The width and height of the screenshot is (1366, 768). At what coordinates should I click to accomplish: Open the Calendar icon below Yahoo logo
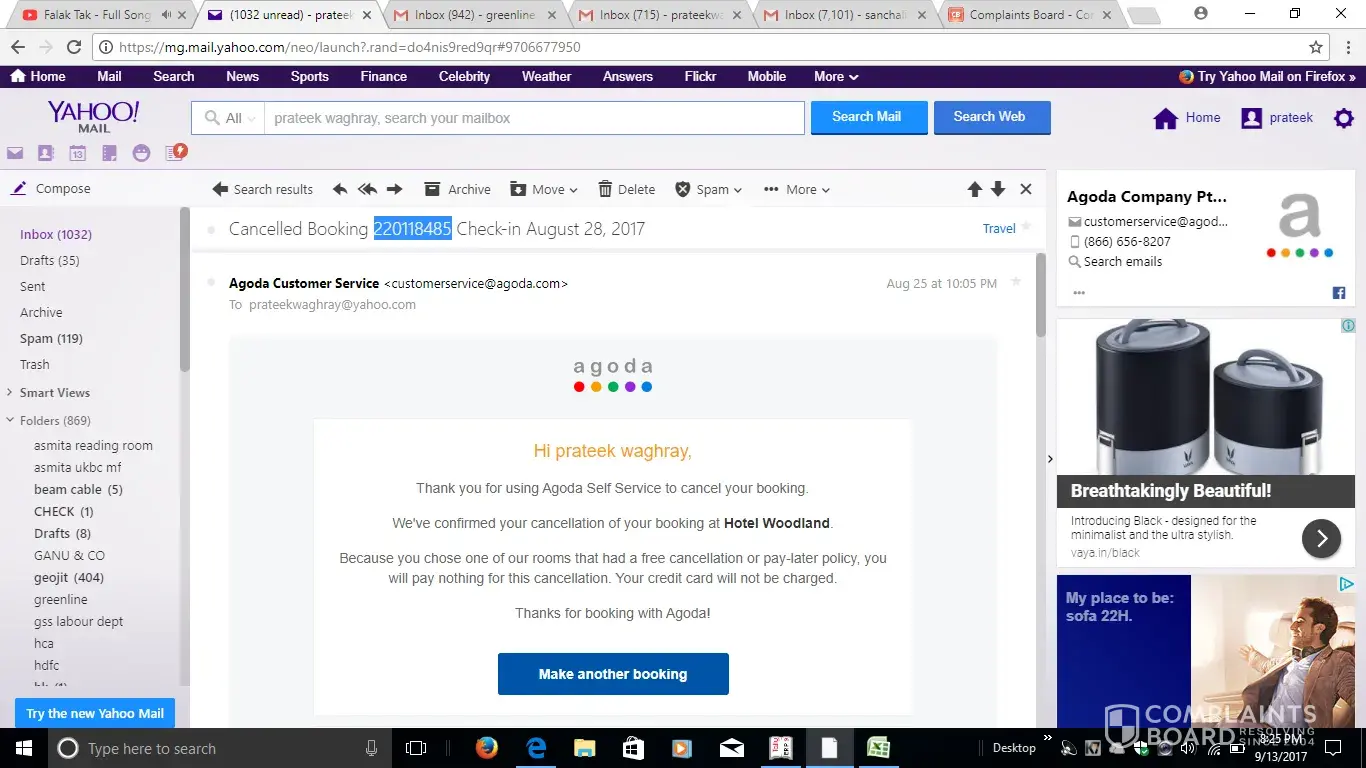point(77,153)
